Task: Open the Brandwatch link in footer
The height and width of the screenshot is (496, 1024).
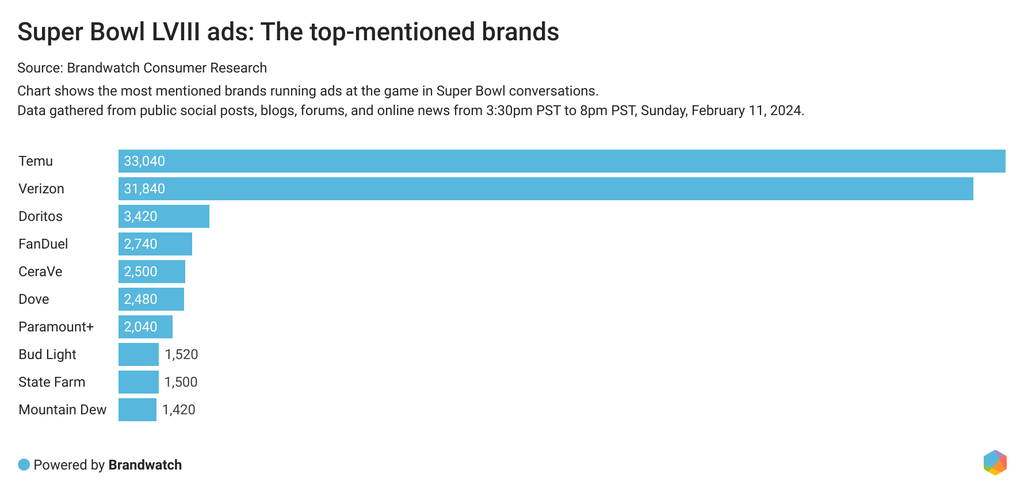Action: click(145, 465)
